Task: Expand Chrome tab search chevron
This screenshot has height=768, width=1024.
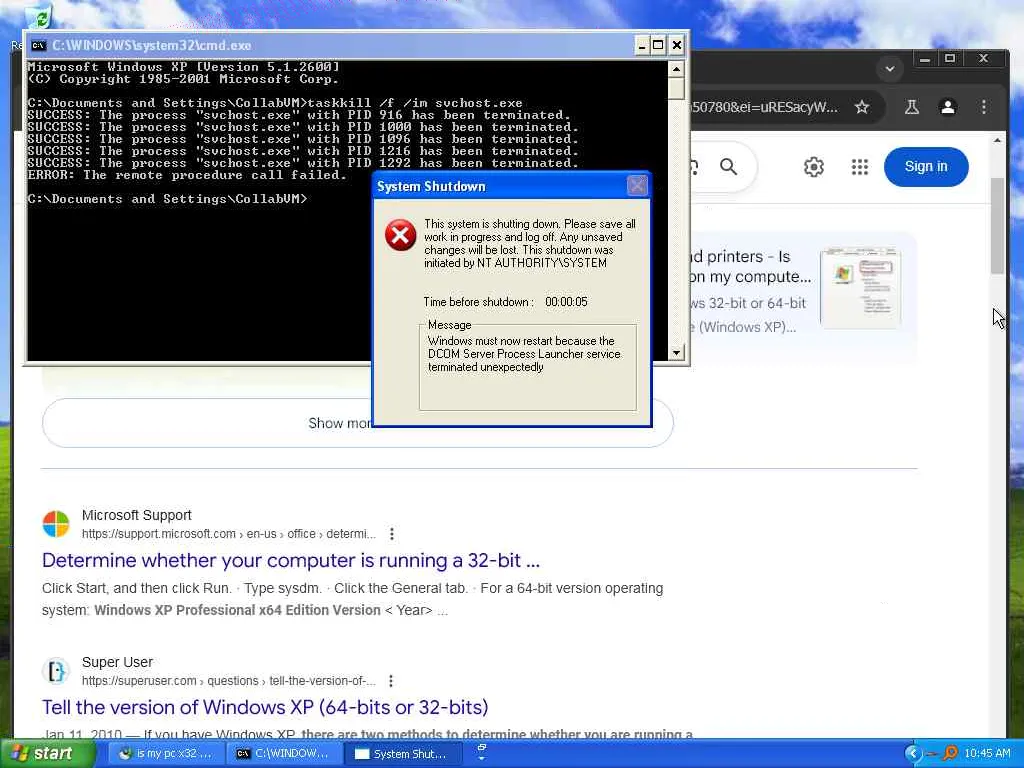Action: 889,69
